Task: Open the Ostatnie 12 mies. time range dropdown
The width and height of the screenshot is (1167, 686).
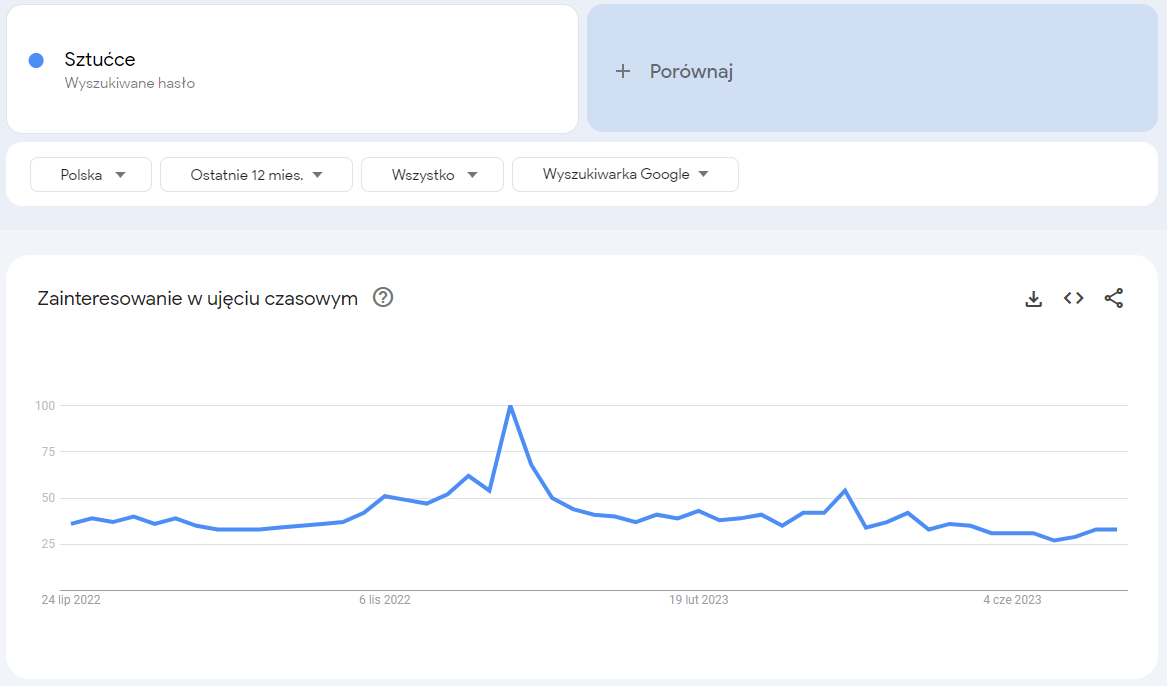Action: 256,174
